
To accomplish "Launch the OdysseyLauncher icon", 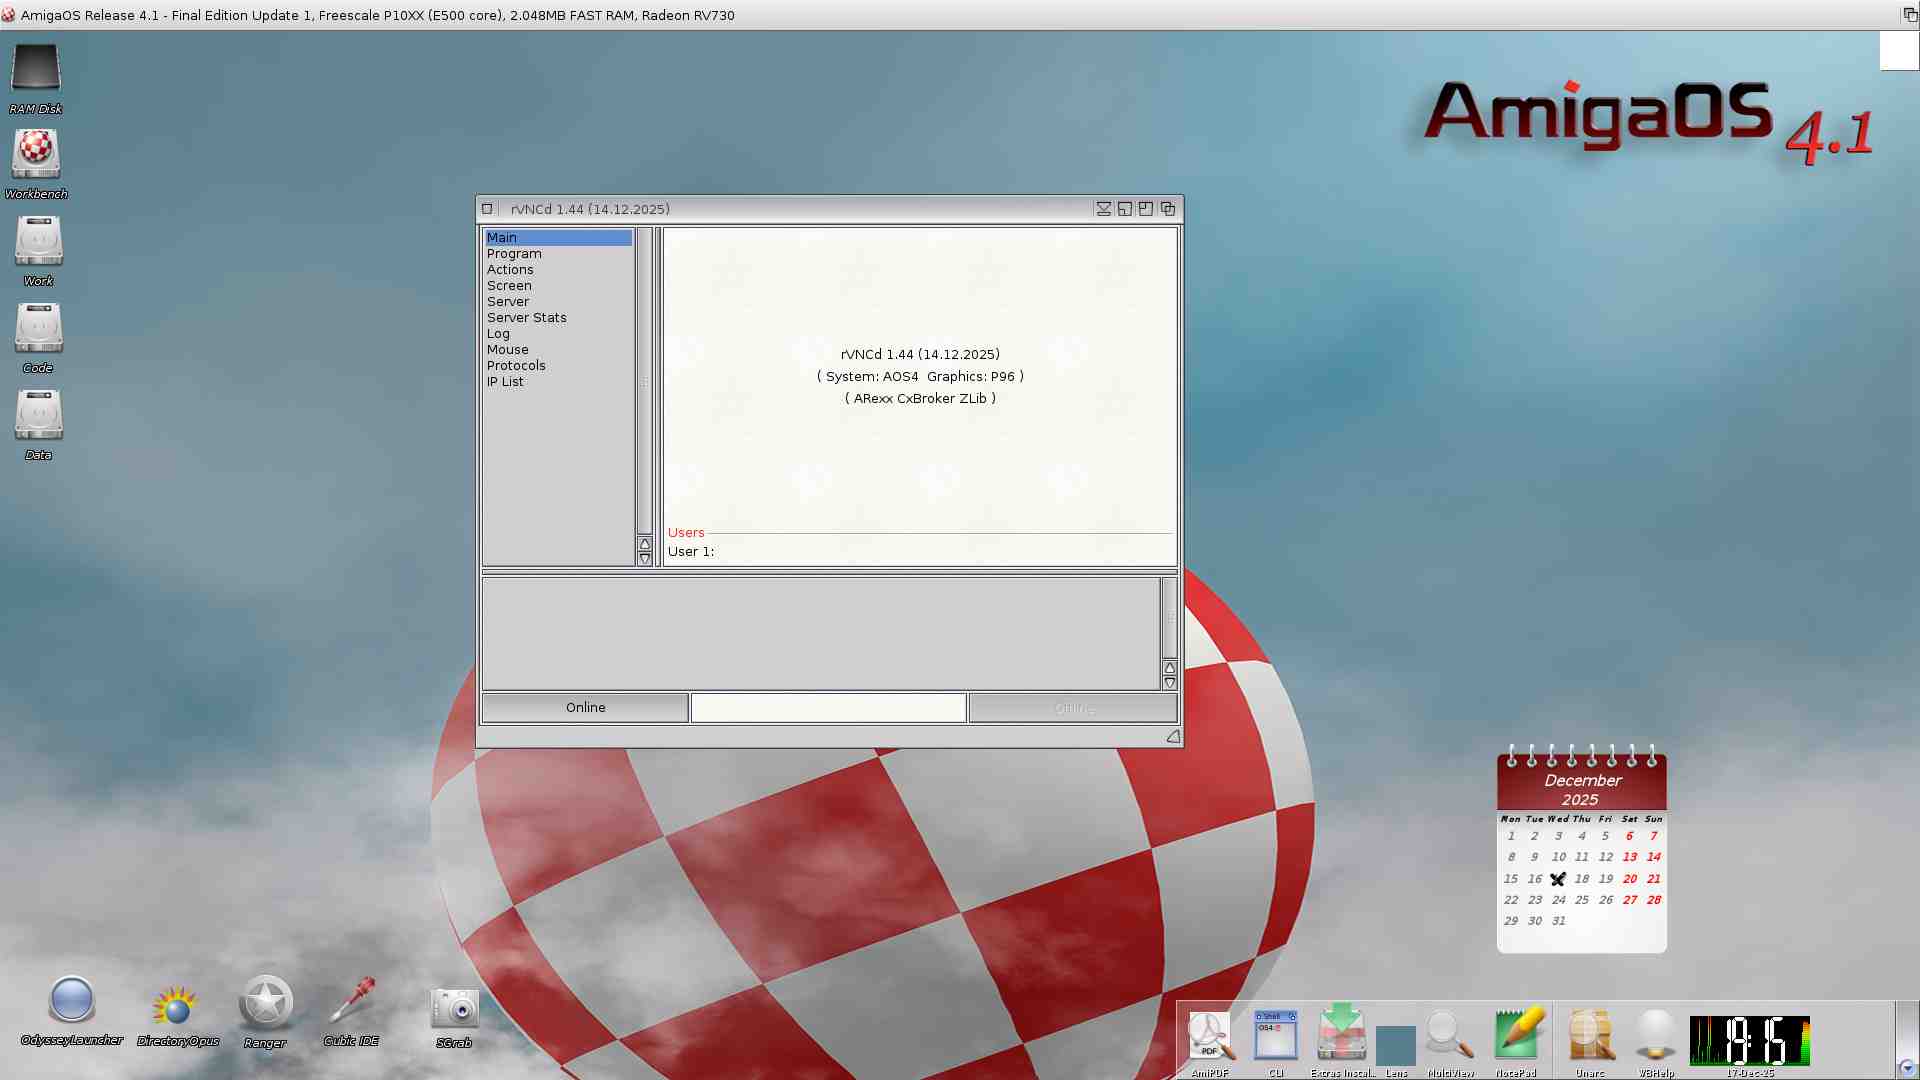I will click(71, 1001).
